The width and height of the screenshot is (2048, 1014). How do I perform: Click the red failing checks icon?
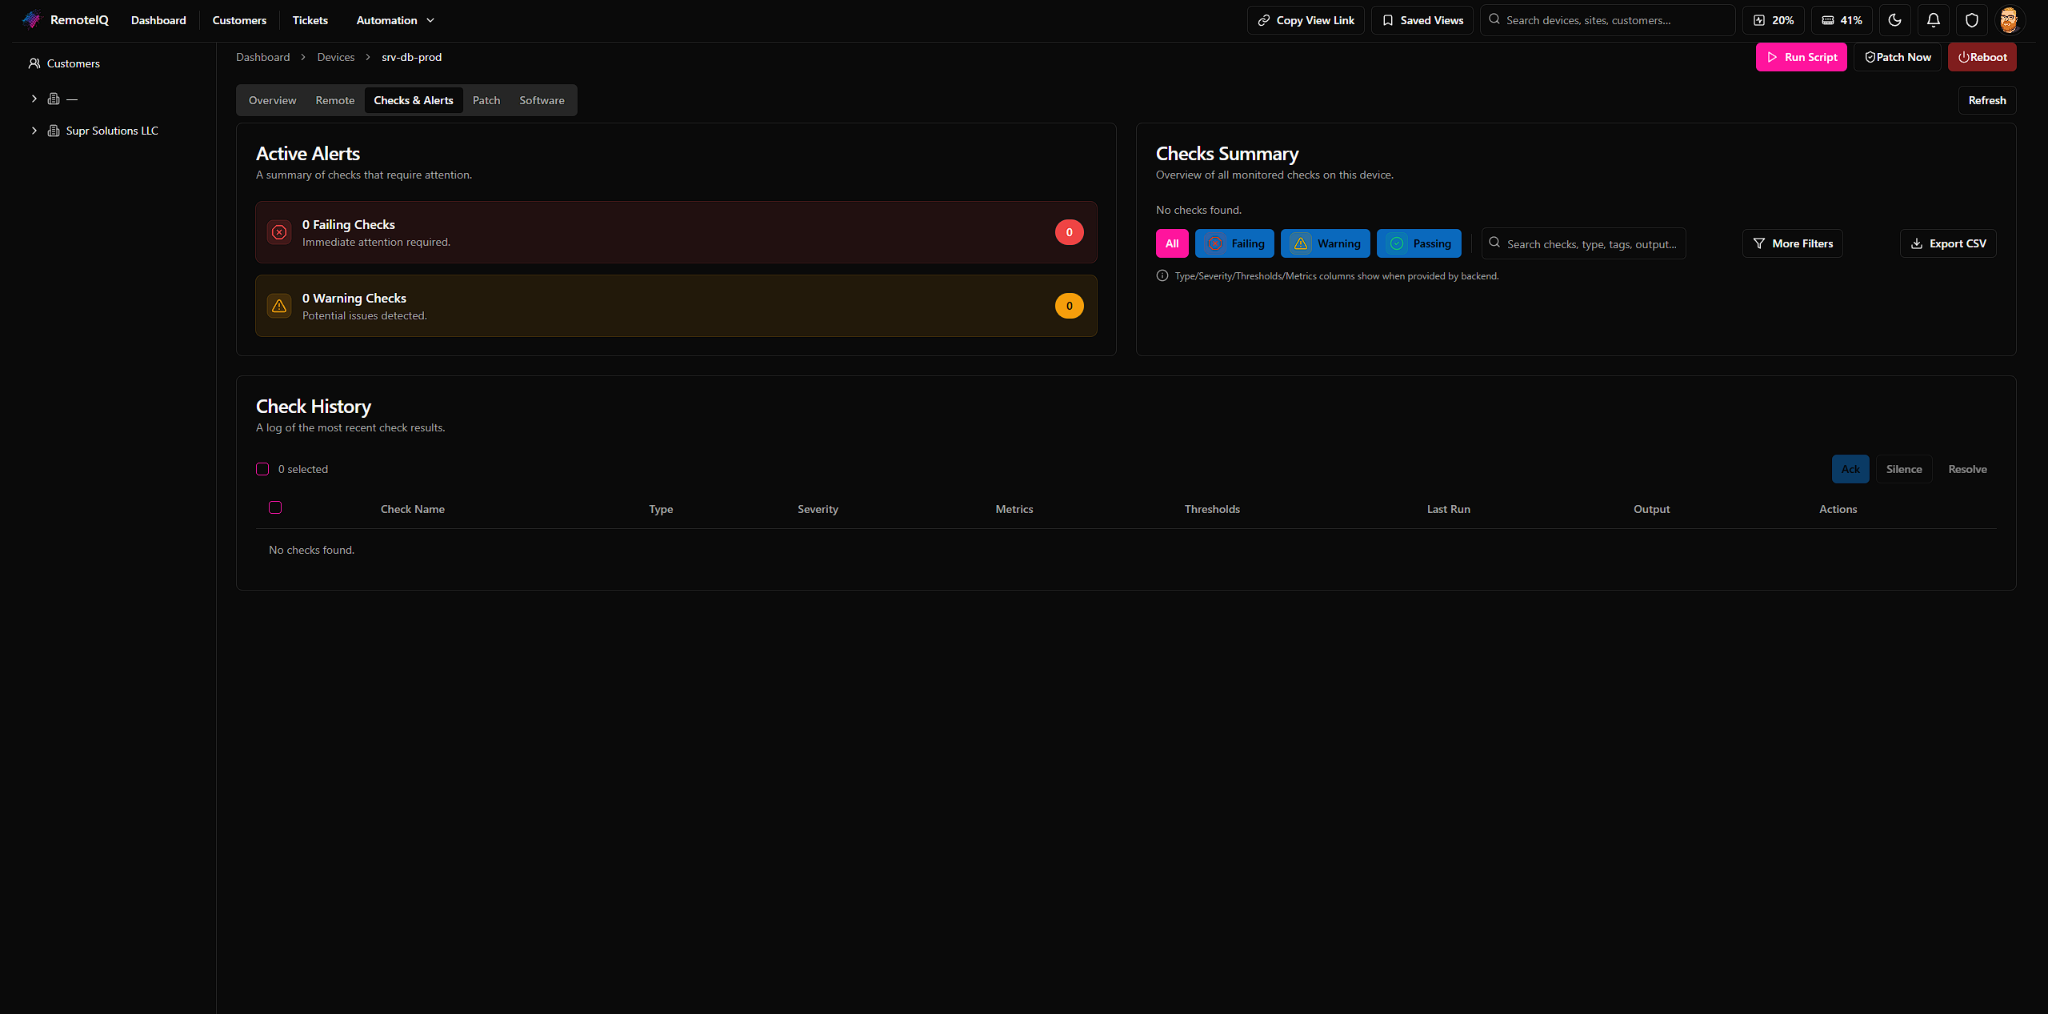point(280,232)
